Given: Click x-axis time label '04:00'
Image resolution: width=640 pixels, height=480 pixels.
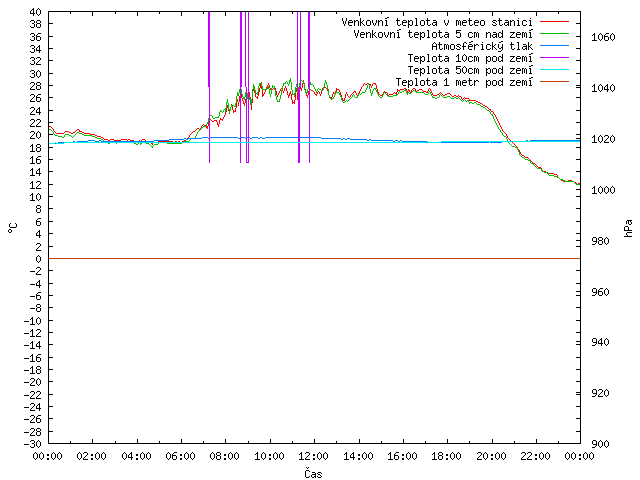Looking at the screenshot, I should [136, 456].
